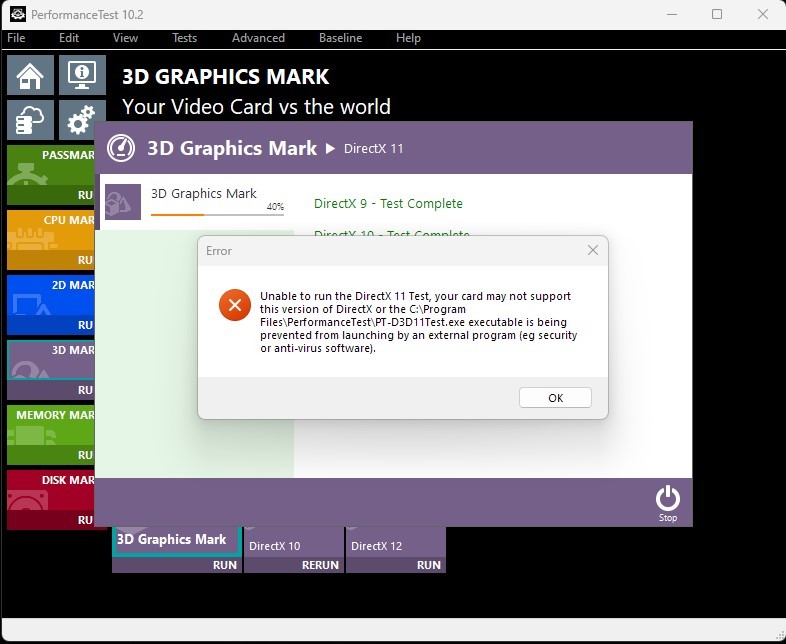Open the Edit menu
786x644 pixels.
69,38
